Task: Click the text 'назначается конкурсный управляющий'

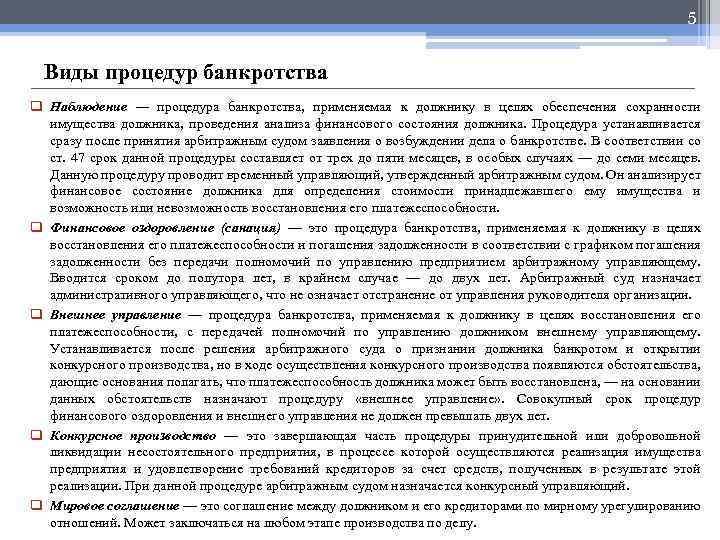Action: pyautogui.click(x=509, y=486)
